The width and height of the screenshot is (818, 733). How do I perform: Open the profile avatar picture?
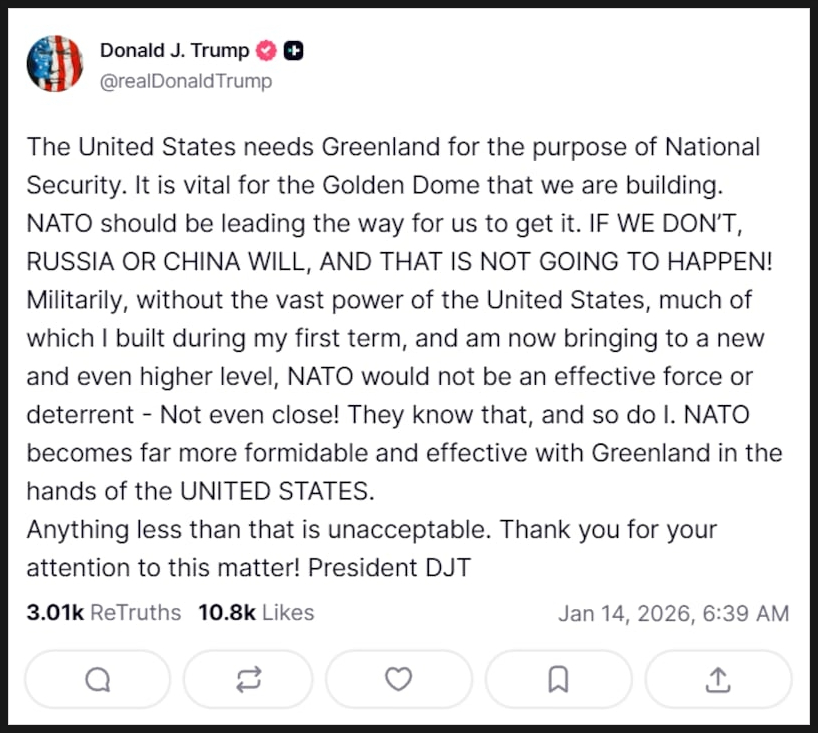pyautogui.click(x=55, y=64)
